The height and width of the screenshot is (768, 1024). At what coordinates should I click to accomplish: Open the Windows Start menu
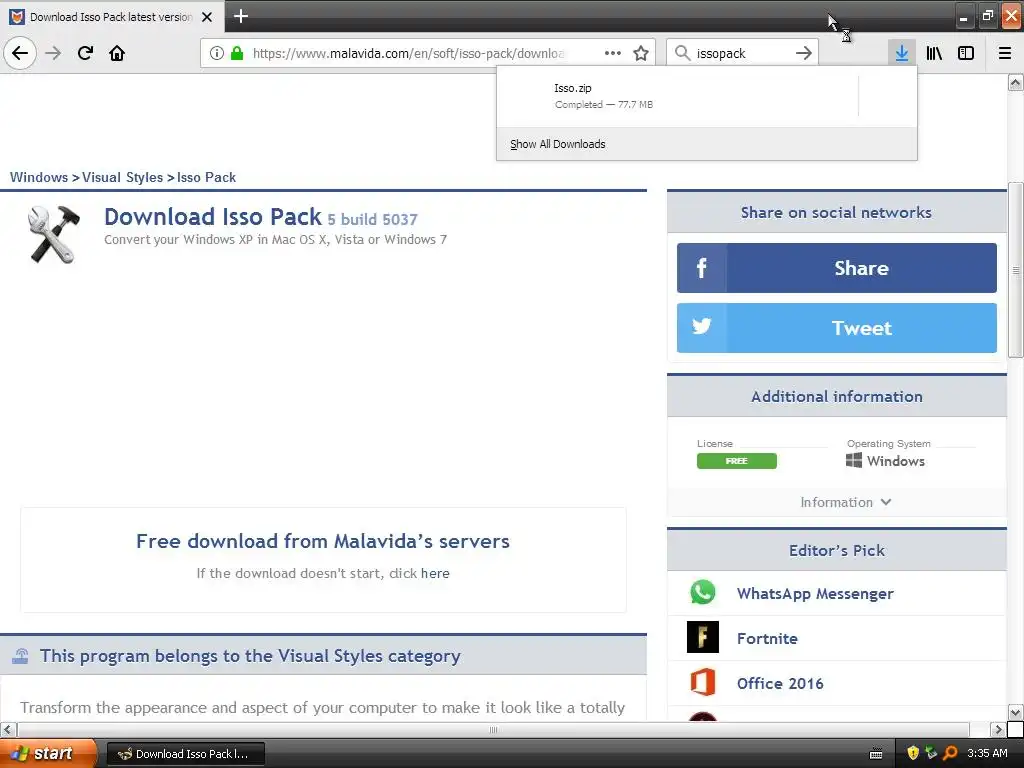pos(48,754)
